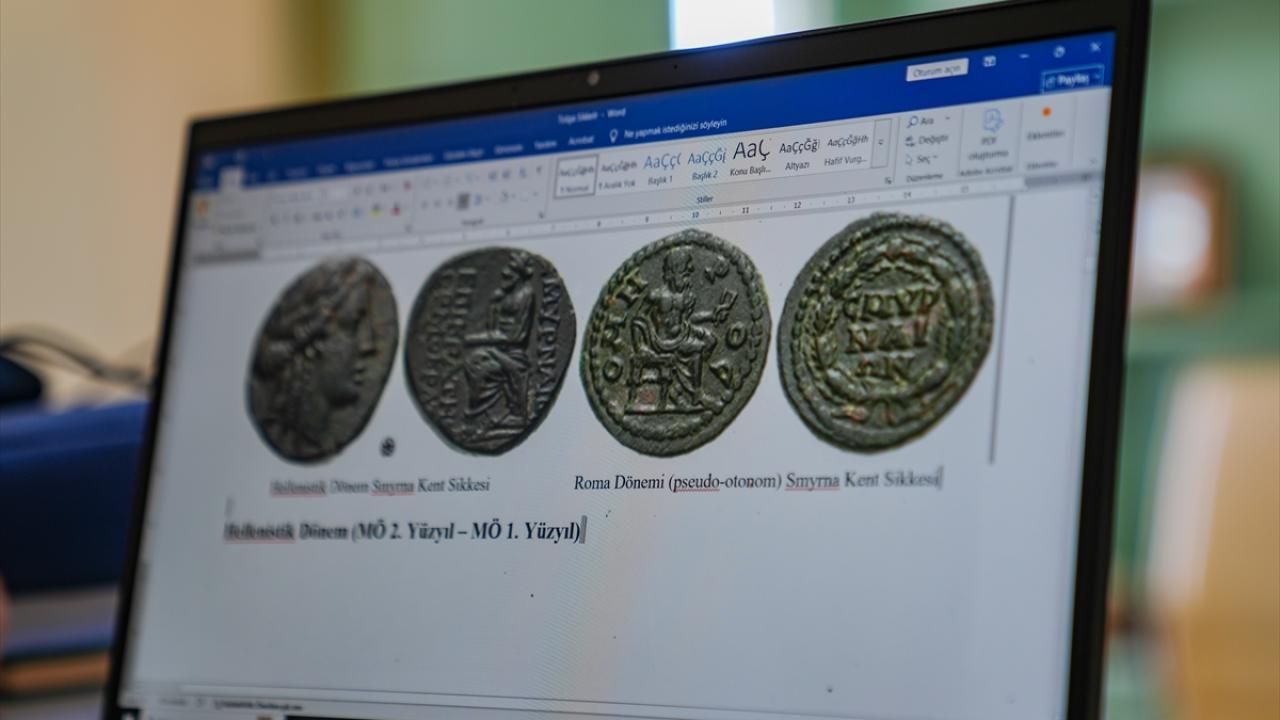1280x720 pixels.
Task: Click the Paylaş share button
Action: [x=1071, y=80]
